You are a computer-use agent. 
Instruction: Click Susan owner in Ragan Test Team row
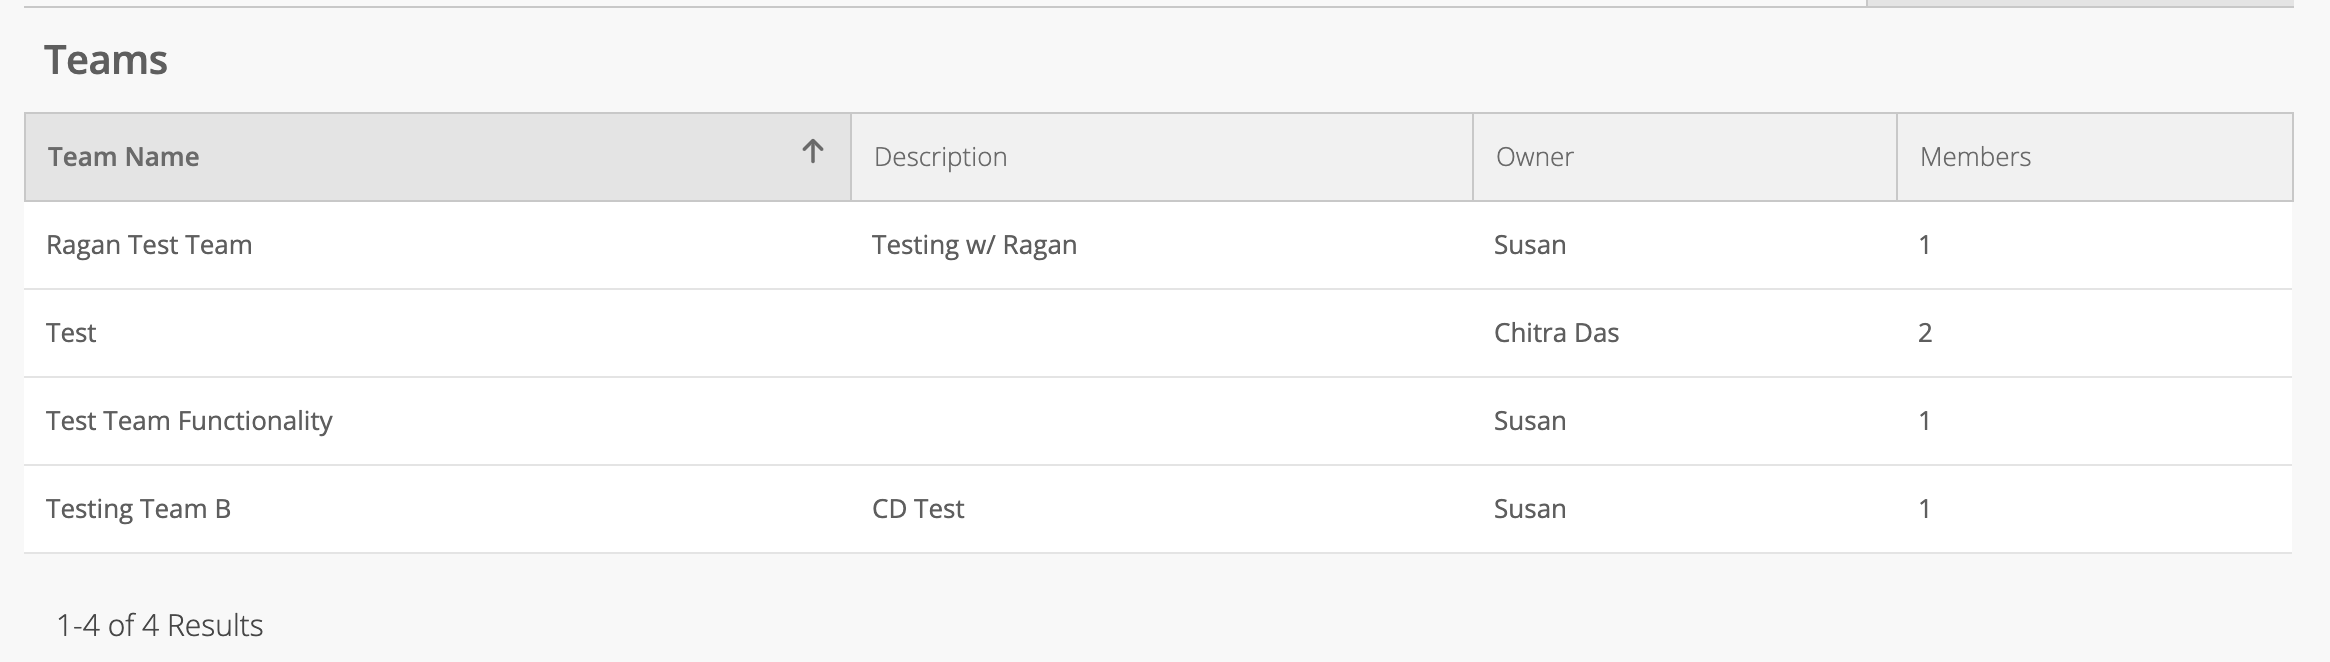tap(1530, 245)
